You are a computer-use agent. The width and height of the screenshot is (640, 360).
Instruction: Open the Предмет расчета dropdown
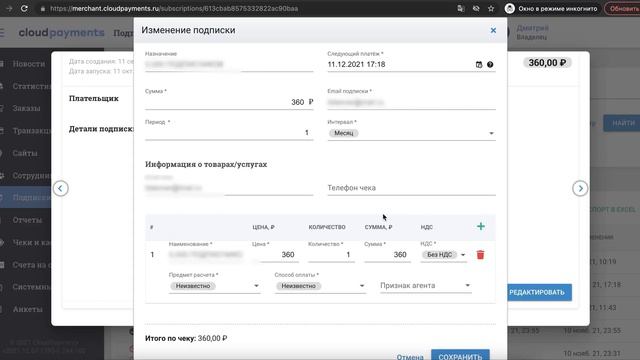coord(215,286)
